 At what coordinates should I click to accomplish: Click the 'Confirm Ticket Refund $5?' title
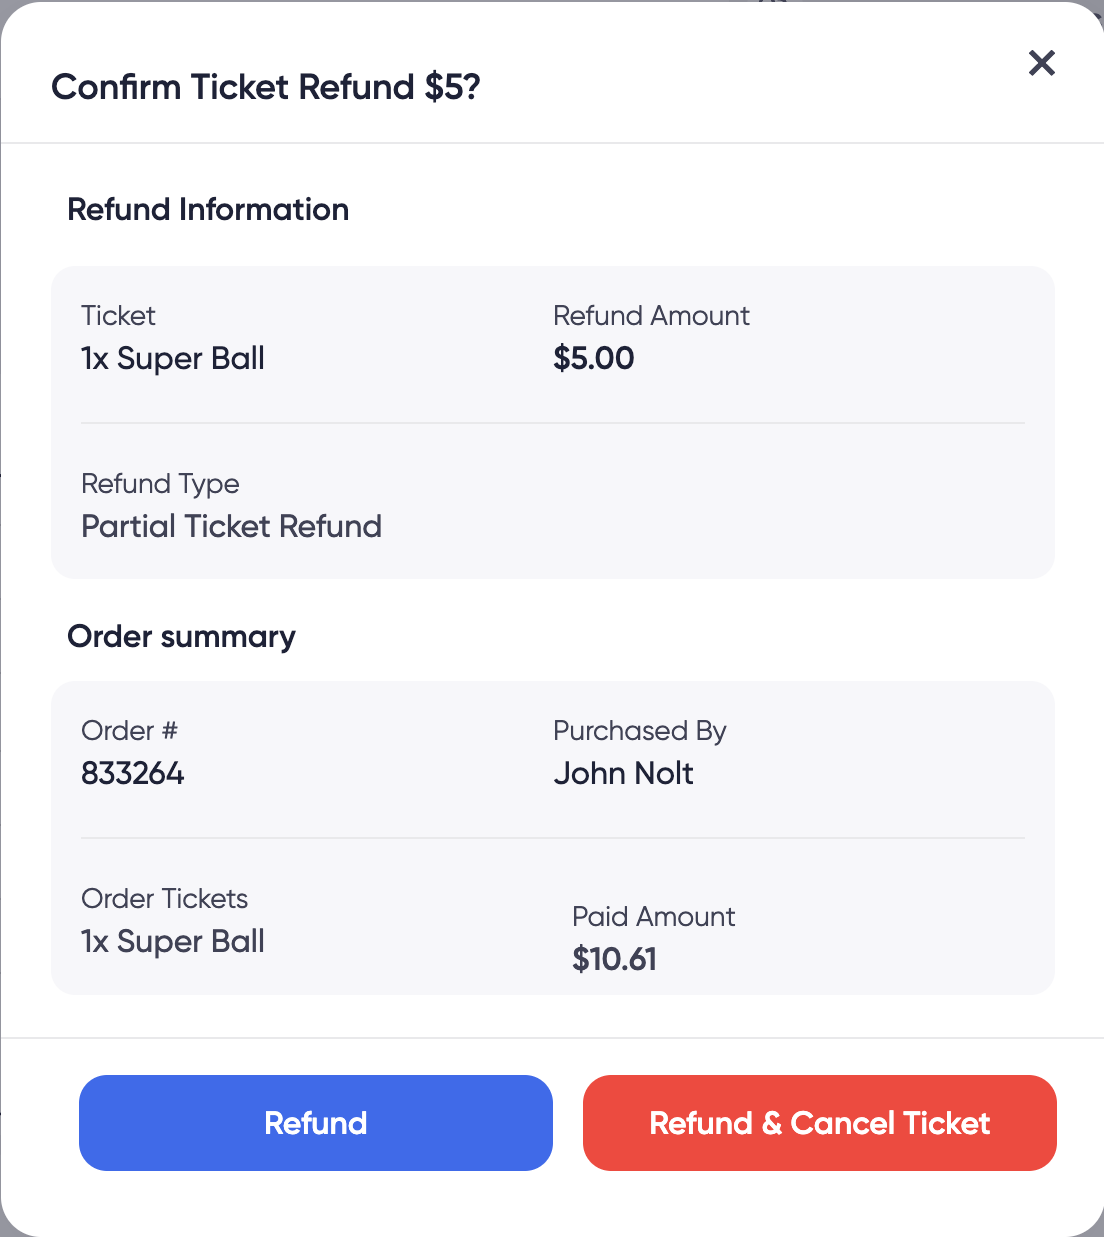coord(266,87)
